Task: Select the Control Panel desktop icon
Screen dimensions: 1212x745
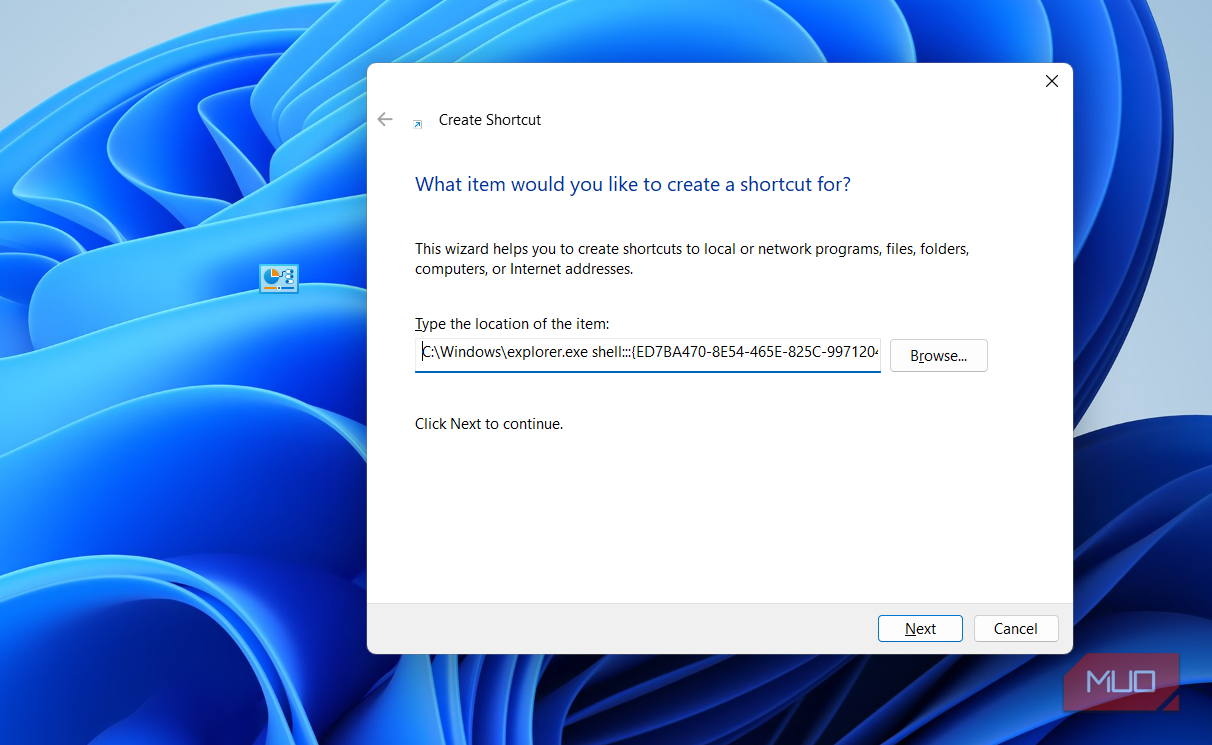Action: coord(279,278)
